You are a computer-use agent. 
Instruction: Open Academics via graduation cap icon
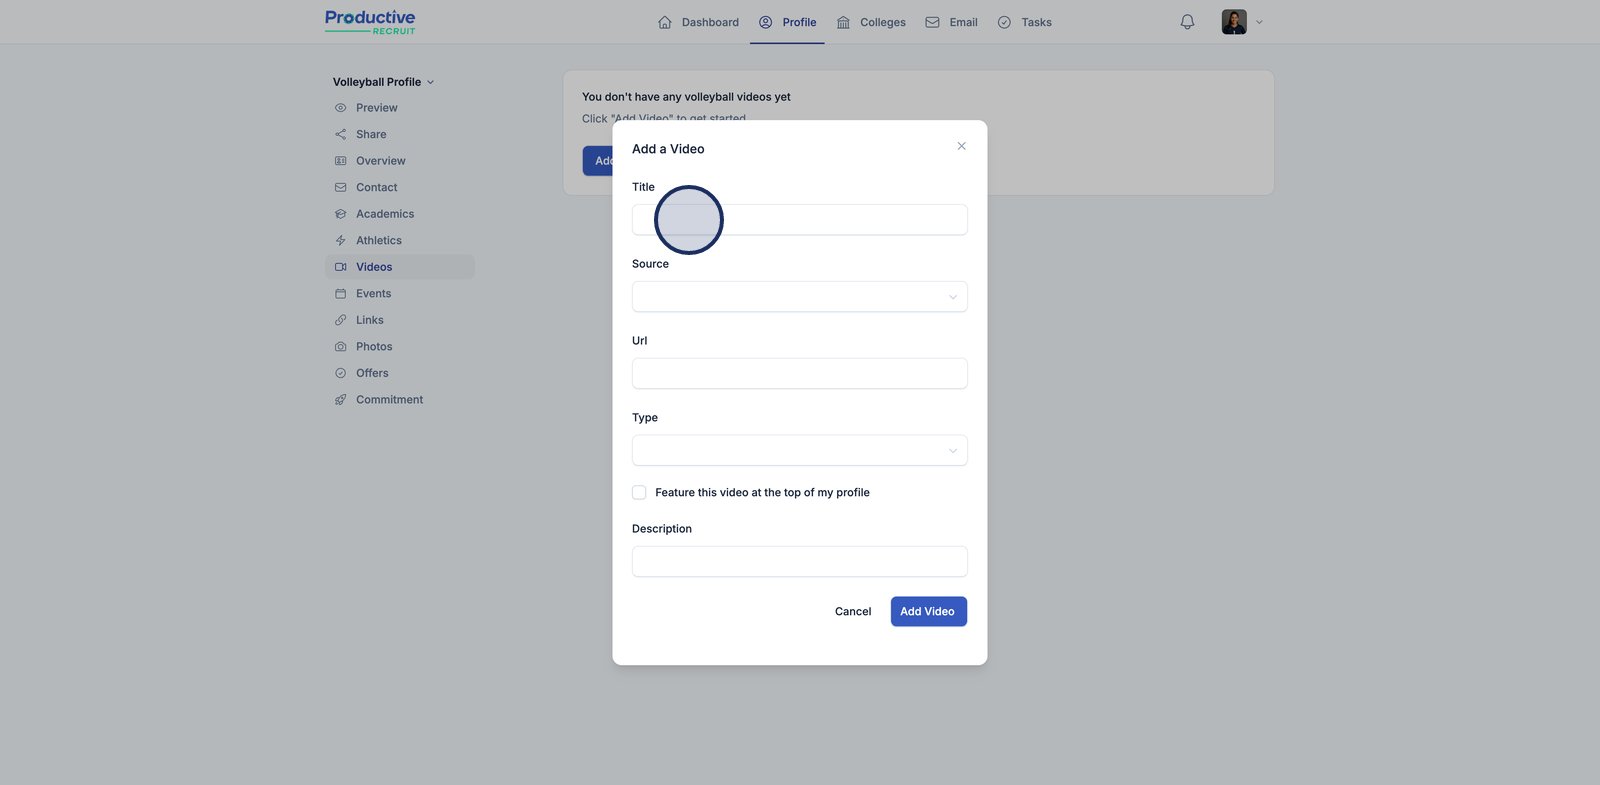pos(341,214)
